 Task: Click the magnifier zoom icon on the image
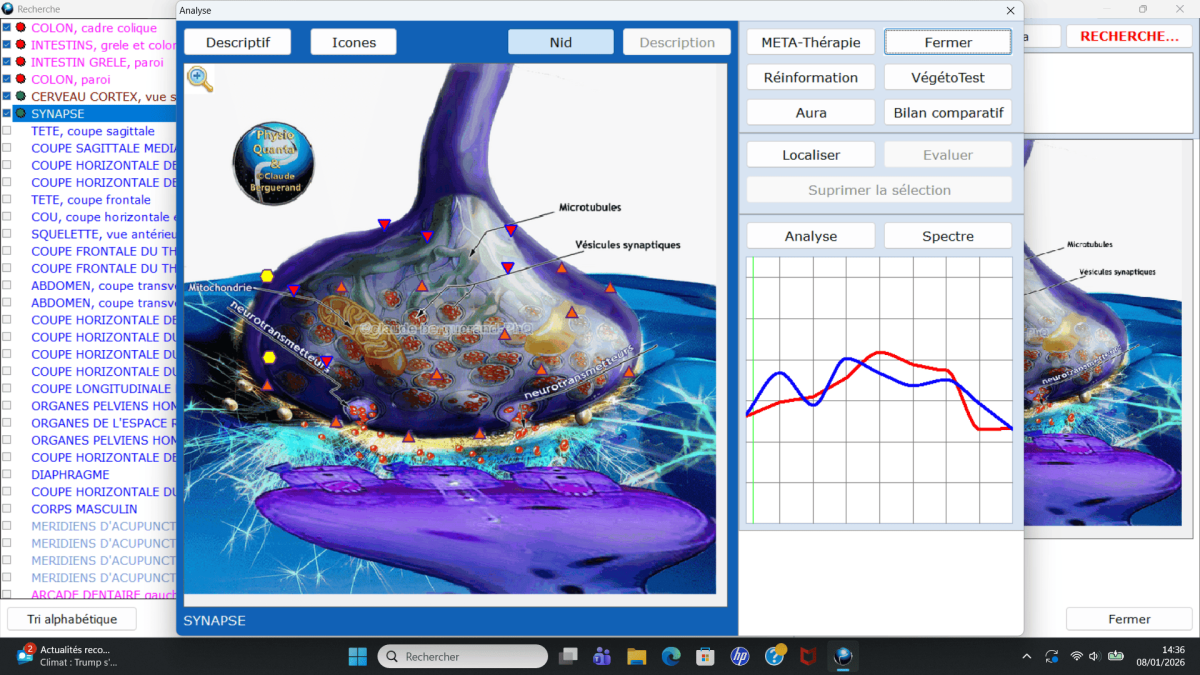point(200,79)
